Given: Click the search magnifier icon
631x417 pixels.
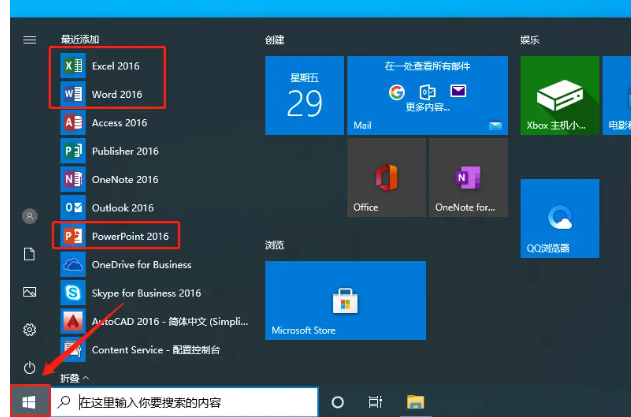Looking at the screenshot, I should (x=64, y=402).
